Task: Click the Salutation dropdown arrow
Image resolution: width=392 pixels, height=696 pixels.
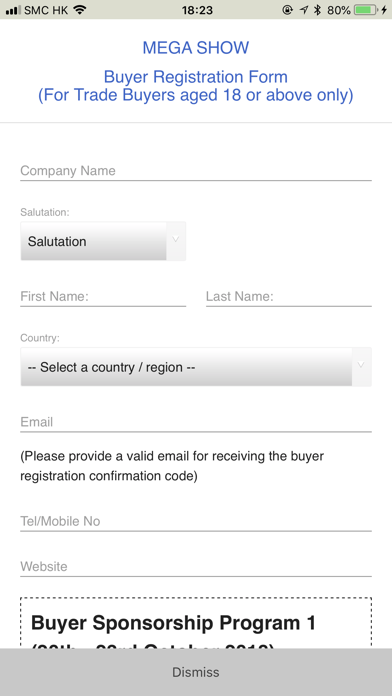Action: click(x=176, y=240)
